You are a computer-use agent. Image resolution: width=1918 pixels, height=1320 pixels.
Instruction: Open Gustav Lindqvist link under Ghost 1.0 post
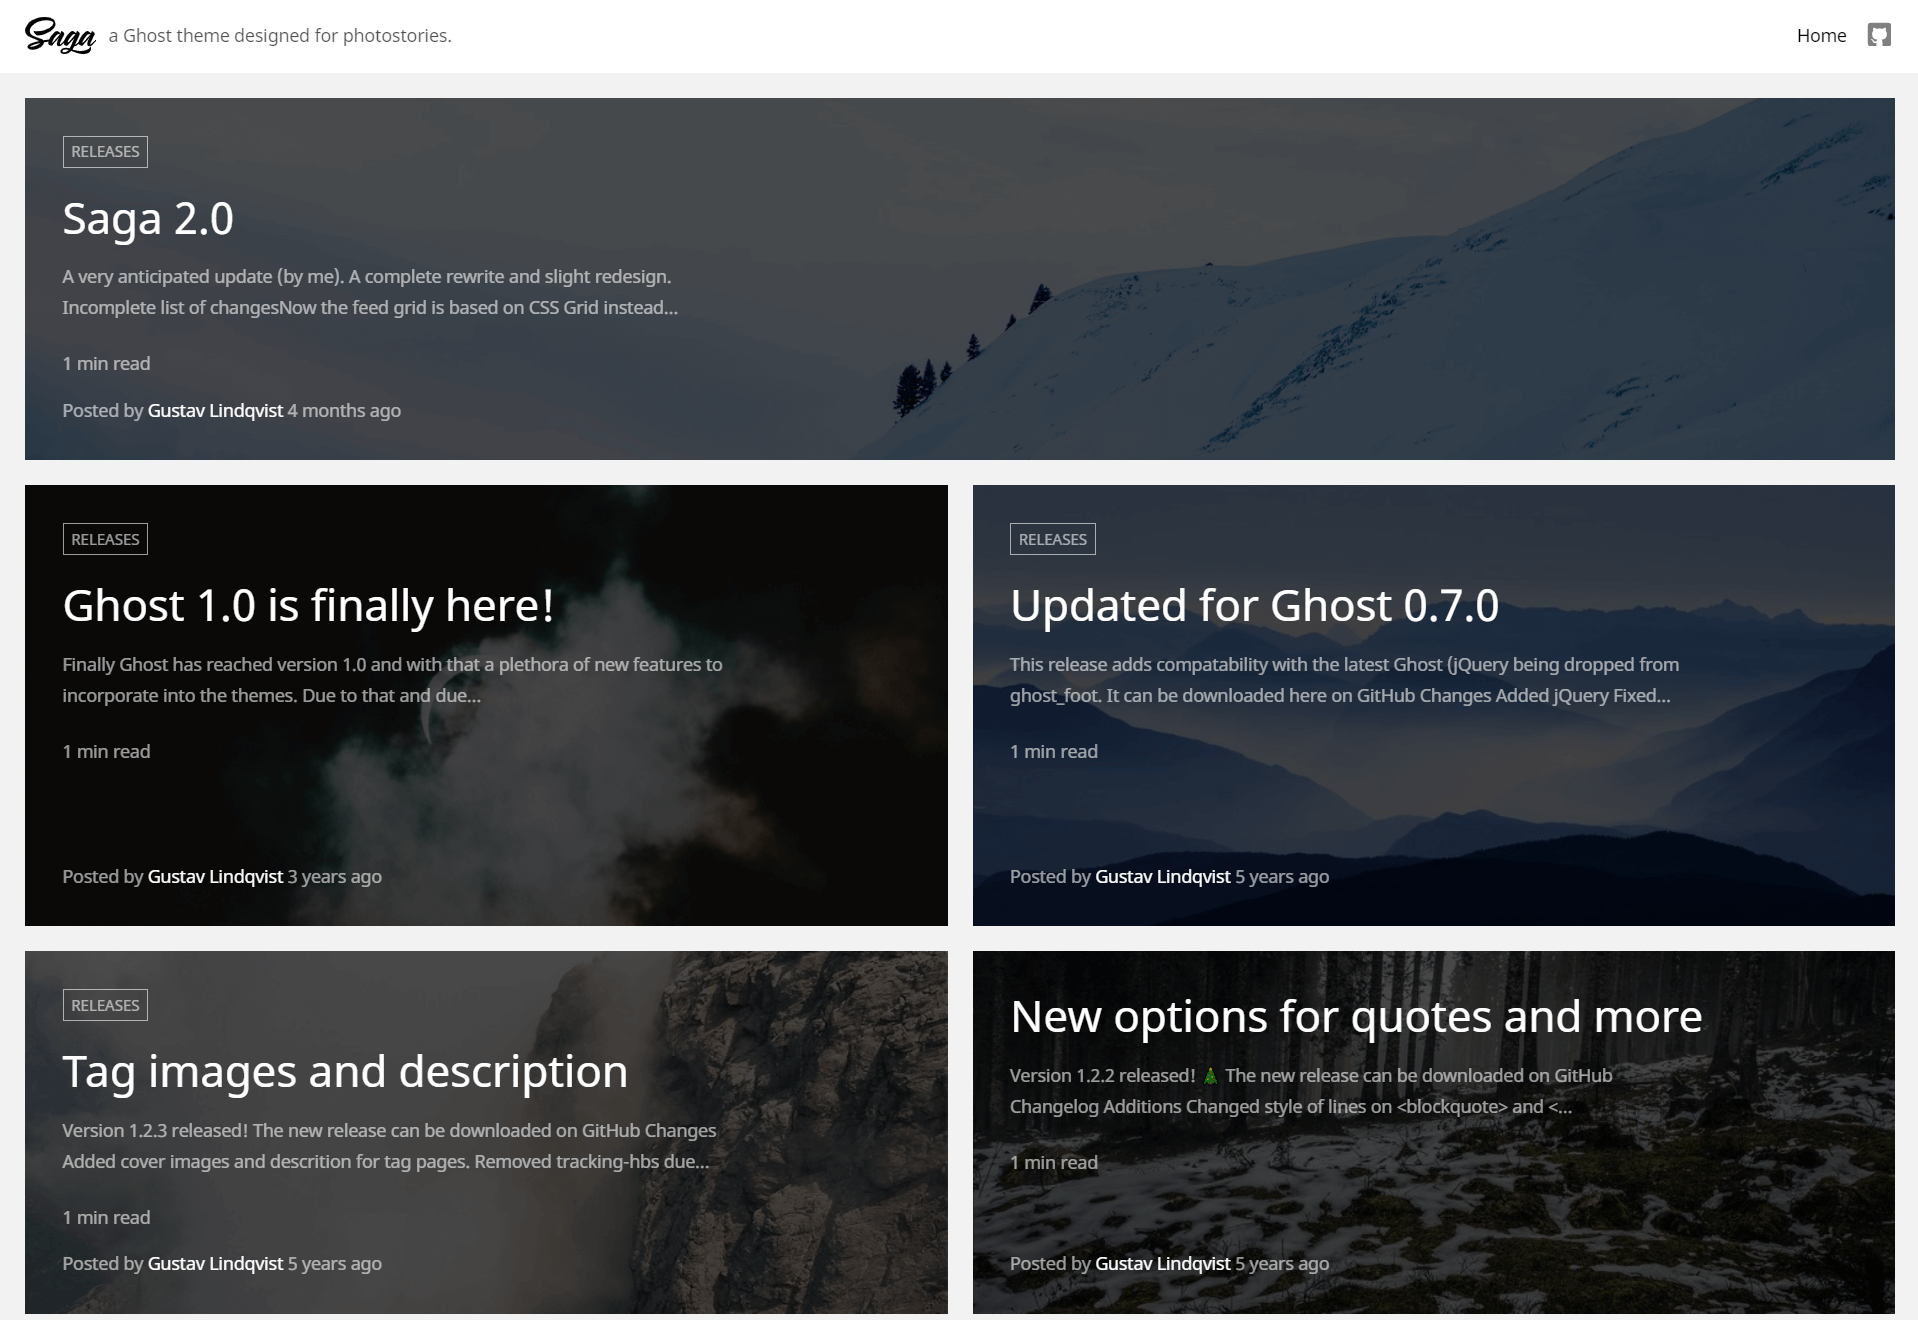click(x=215, y=876)
